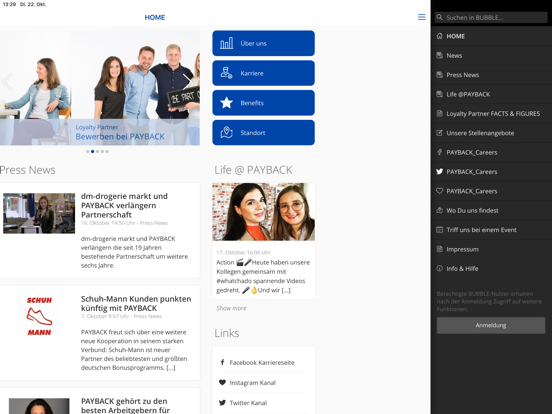Click the Anmeldung login button
Image resolution: width=552 pixels, height=414 pixels.
[x=491, y=325]
